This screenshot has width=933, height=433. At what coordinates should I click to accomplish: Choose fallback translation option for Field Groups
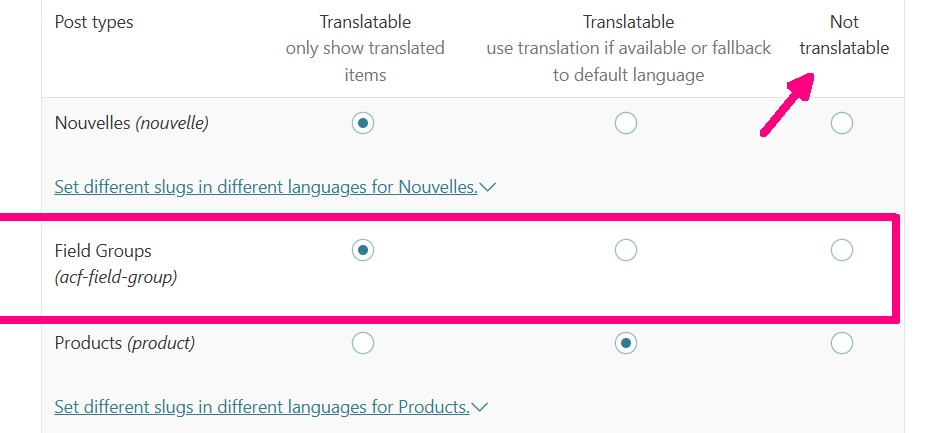[x=626, y=250]
